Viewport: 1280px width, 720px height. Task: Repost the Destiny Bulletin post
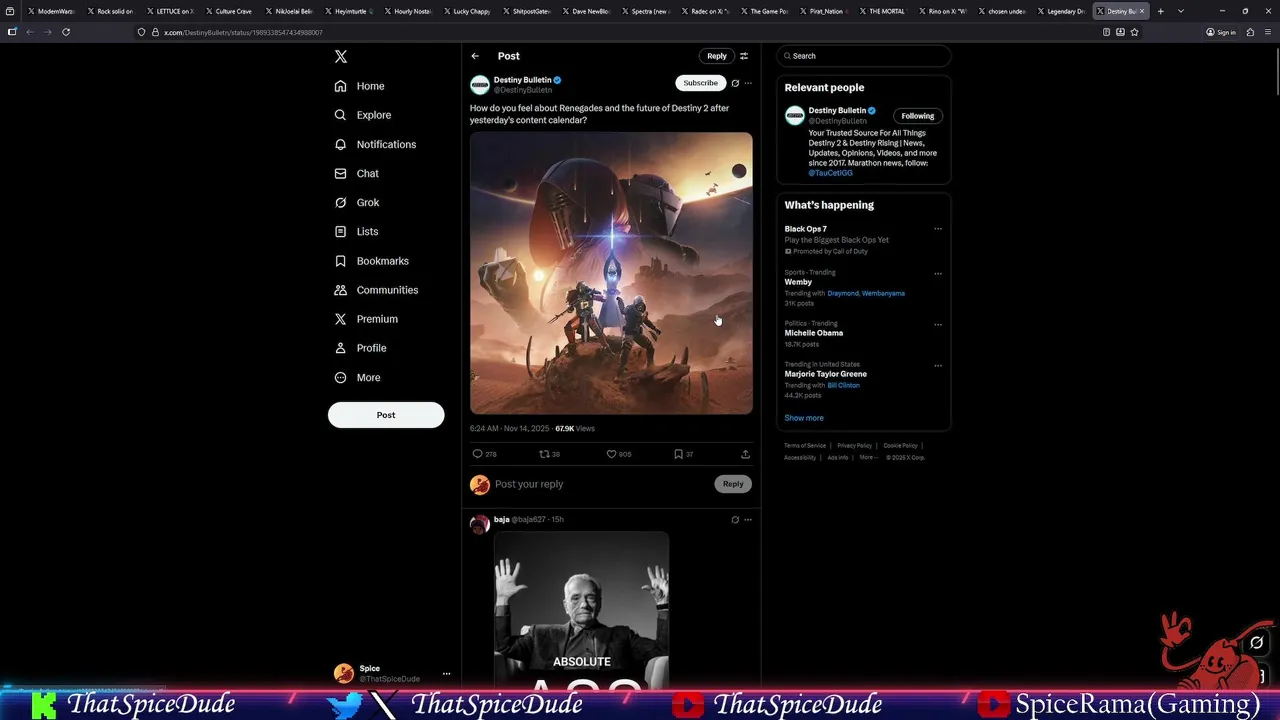click(x=550, y=454)
